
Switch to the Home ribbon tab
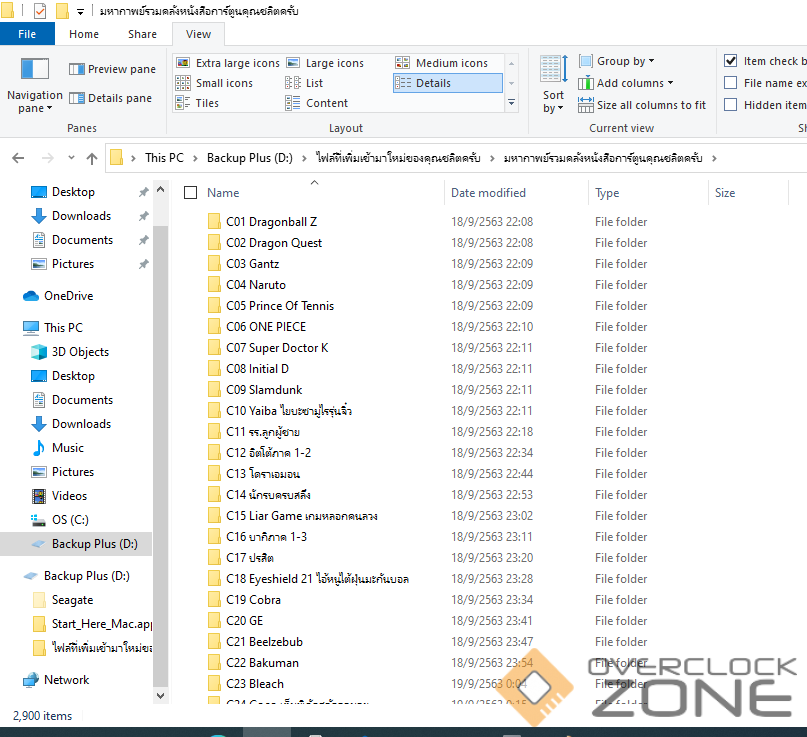84,34
